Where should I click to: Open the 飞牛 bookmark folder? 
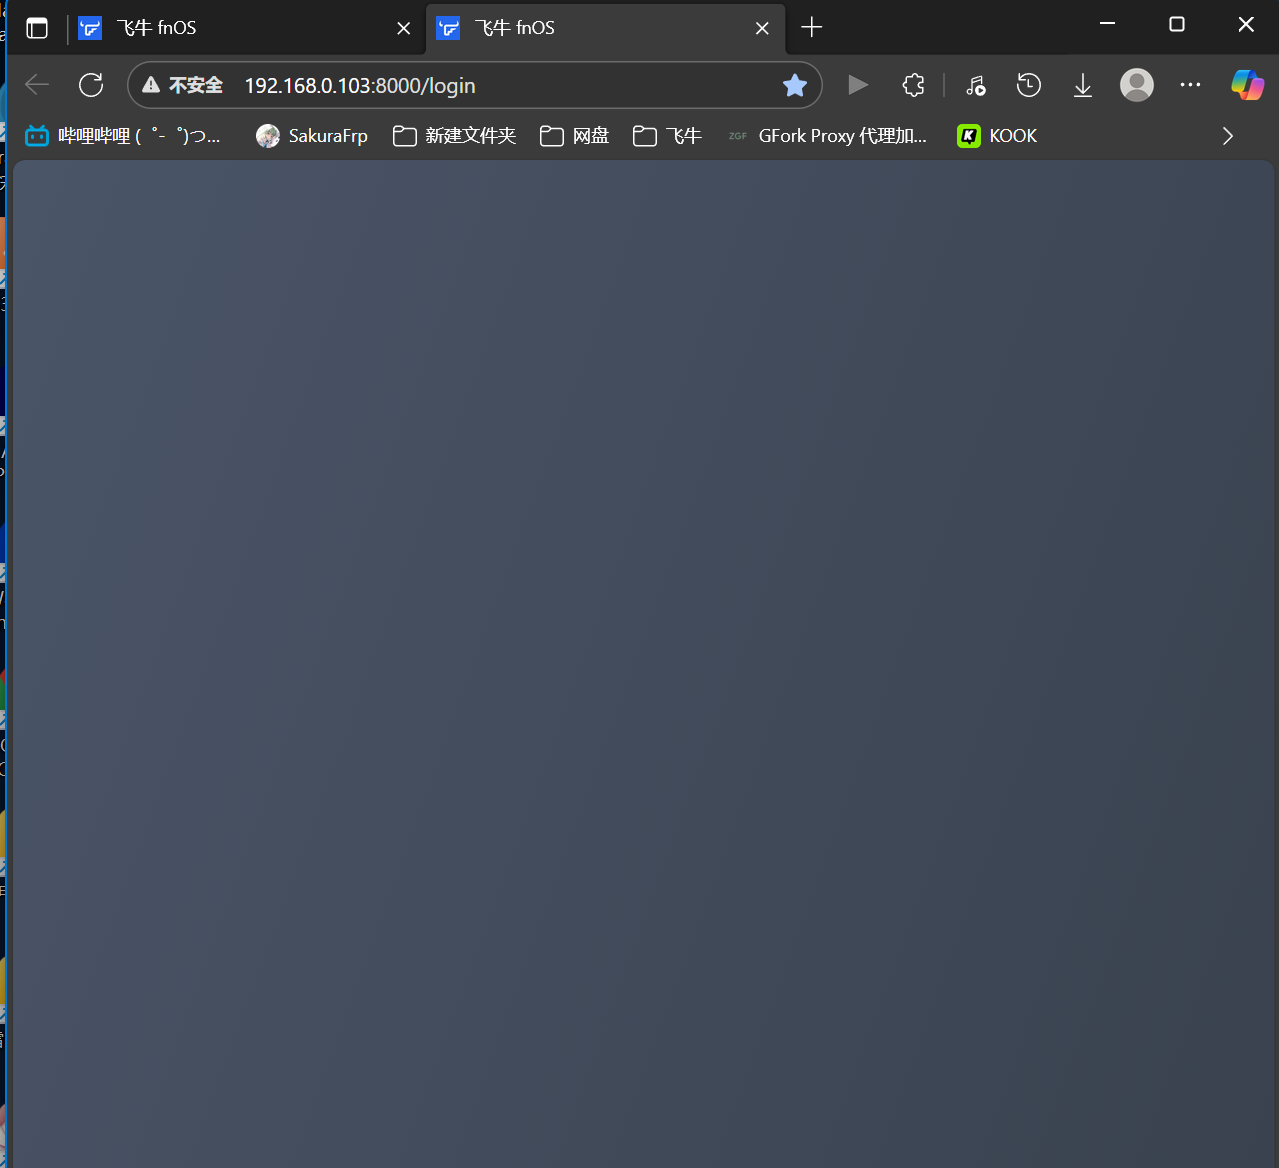668,136
